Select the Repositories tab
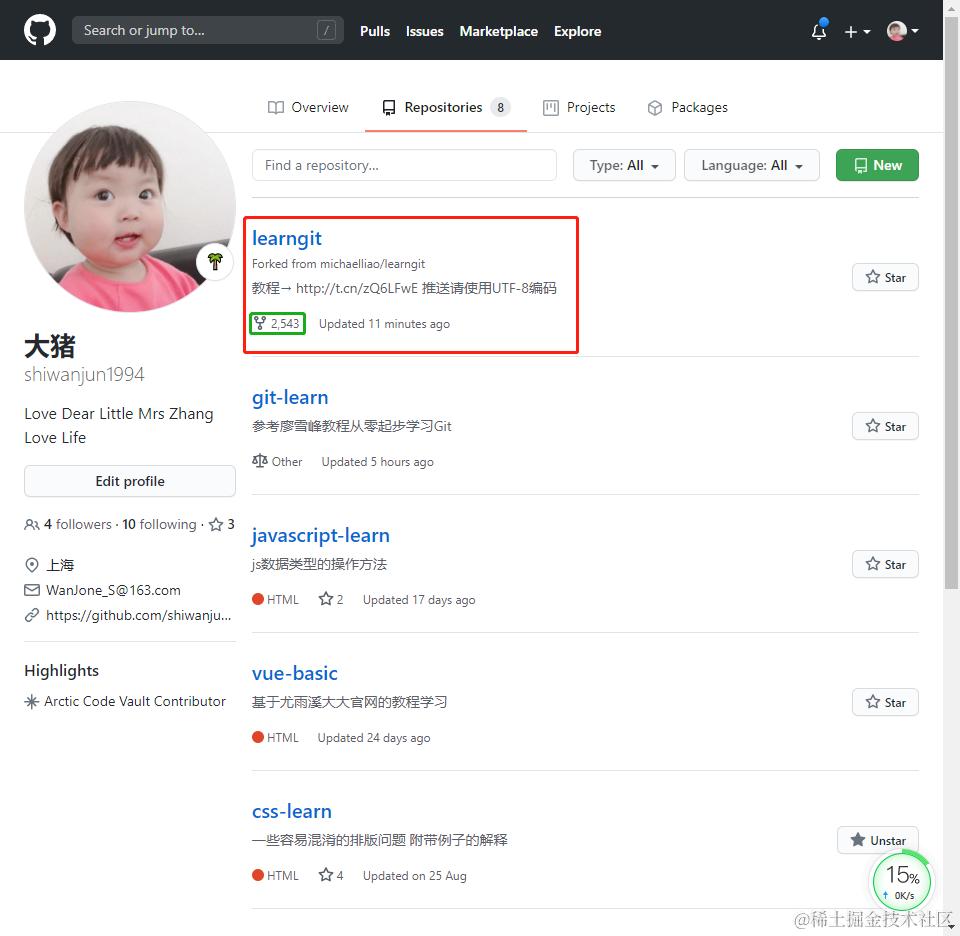The width and height of the screenshot is (960, 936). 446,107
